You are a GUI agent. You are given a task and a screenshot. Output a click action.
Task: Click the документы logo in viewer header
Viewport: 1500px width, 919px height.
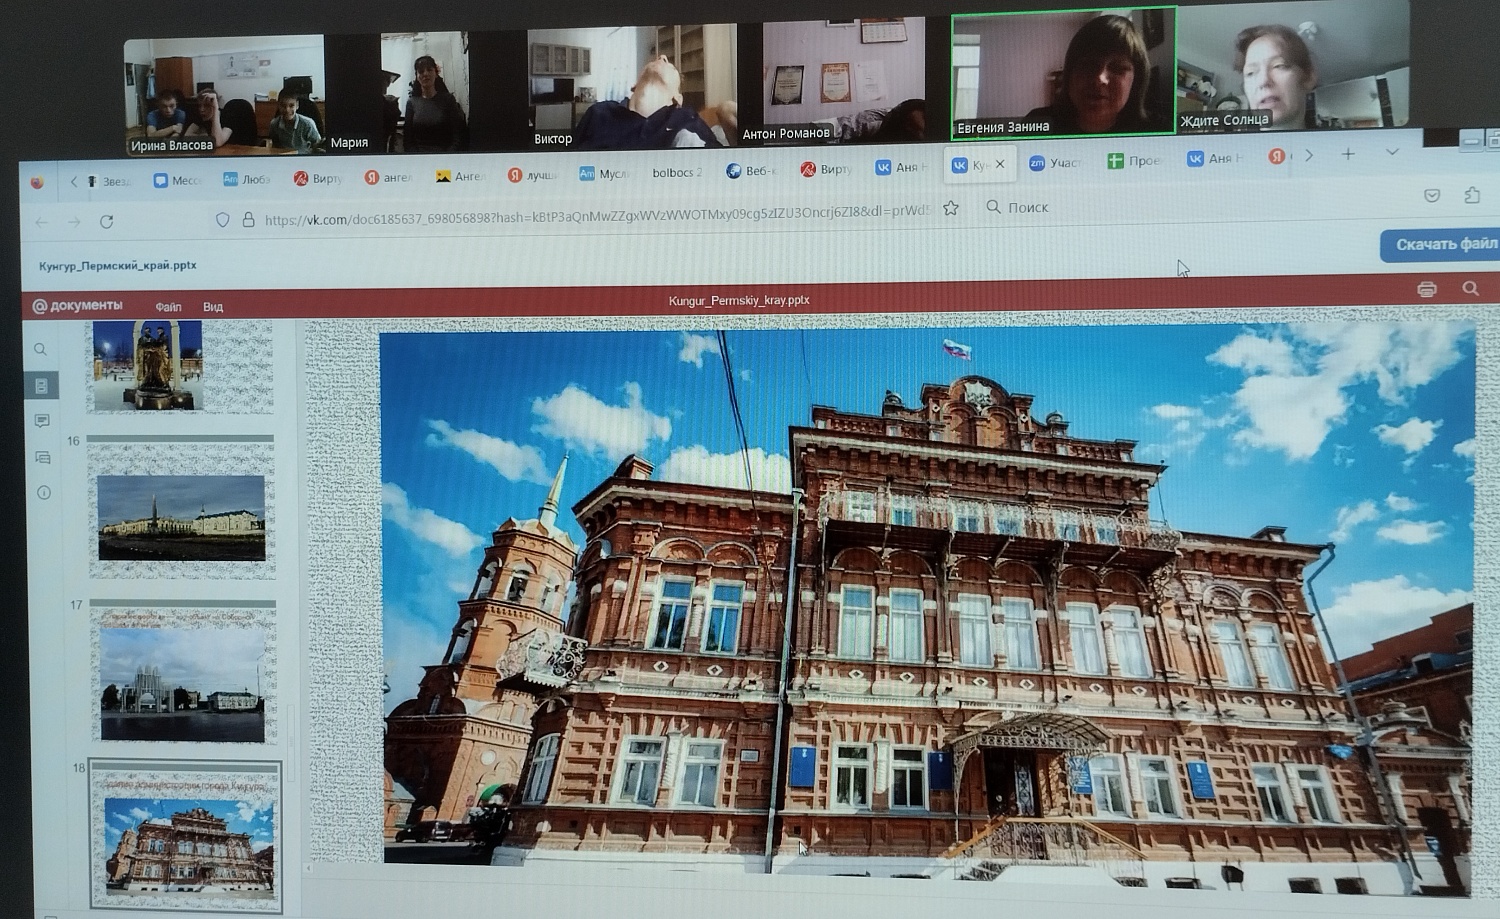pyautogui.click(x=77, y=306)
